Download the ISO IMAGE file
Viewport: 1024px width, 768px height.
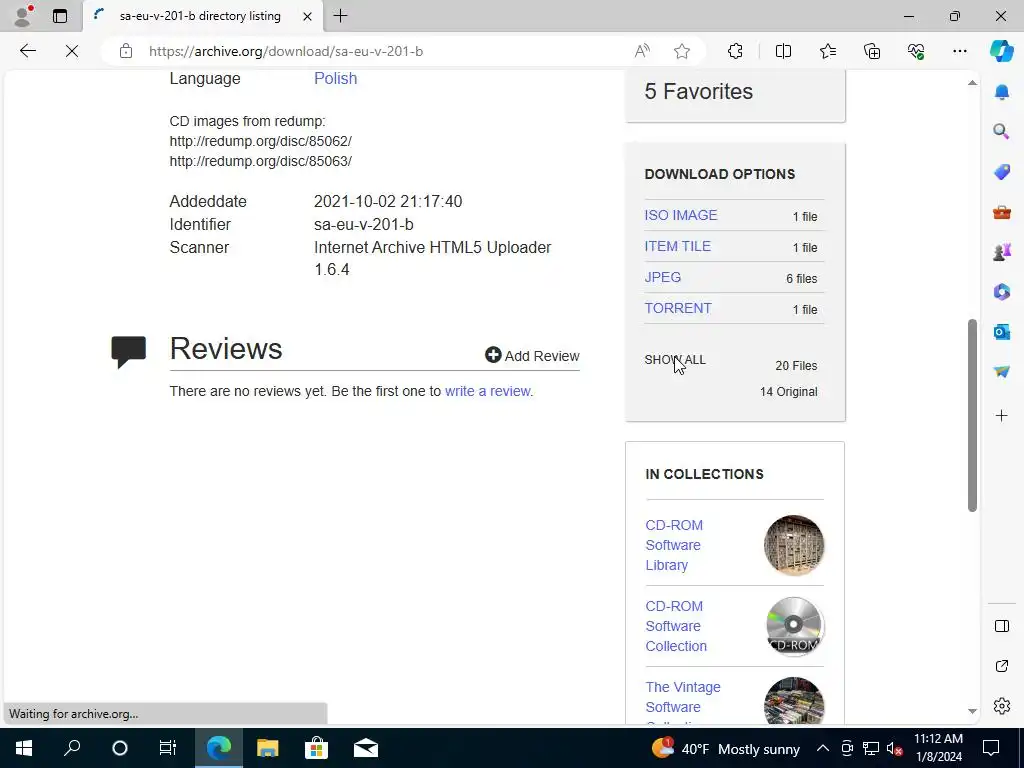[x=681, y=216]
